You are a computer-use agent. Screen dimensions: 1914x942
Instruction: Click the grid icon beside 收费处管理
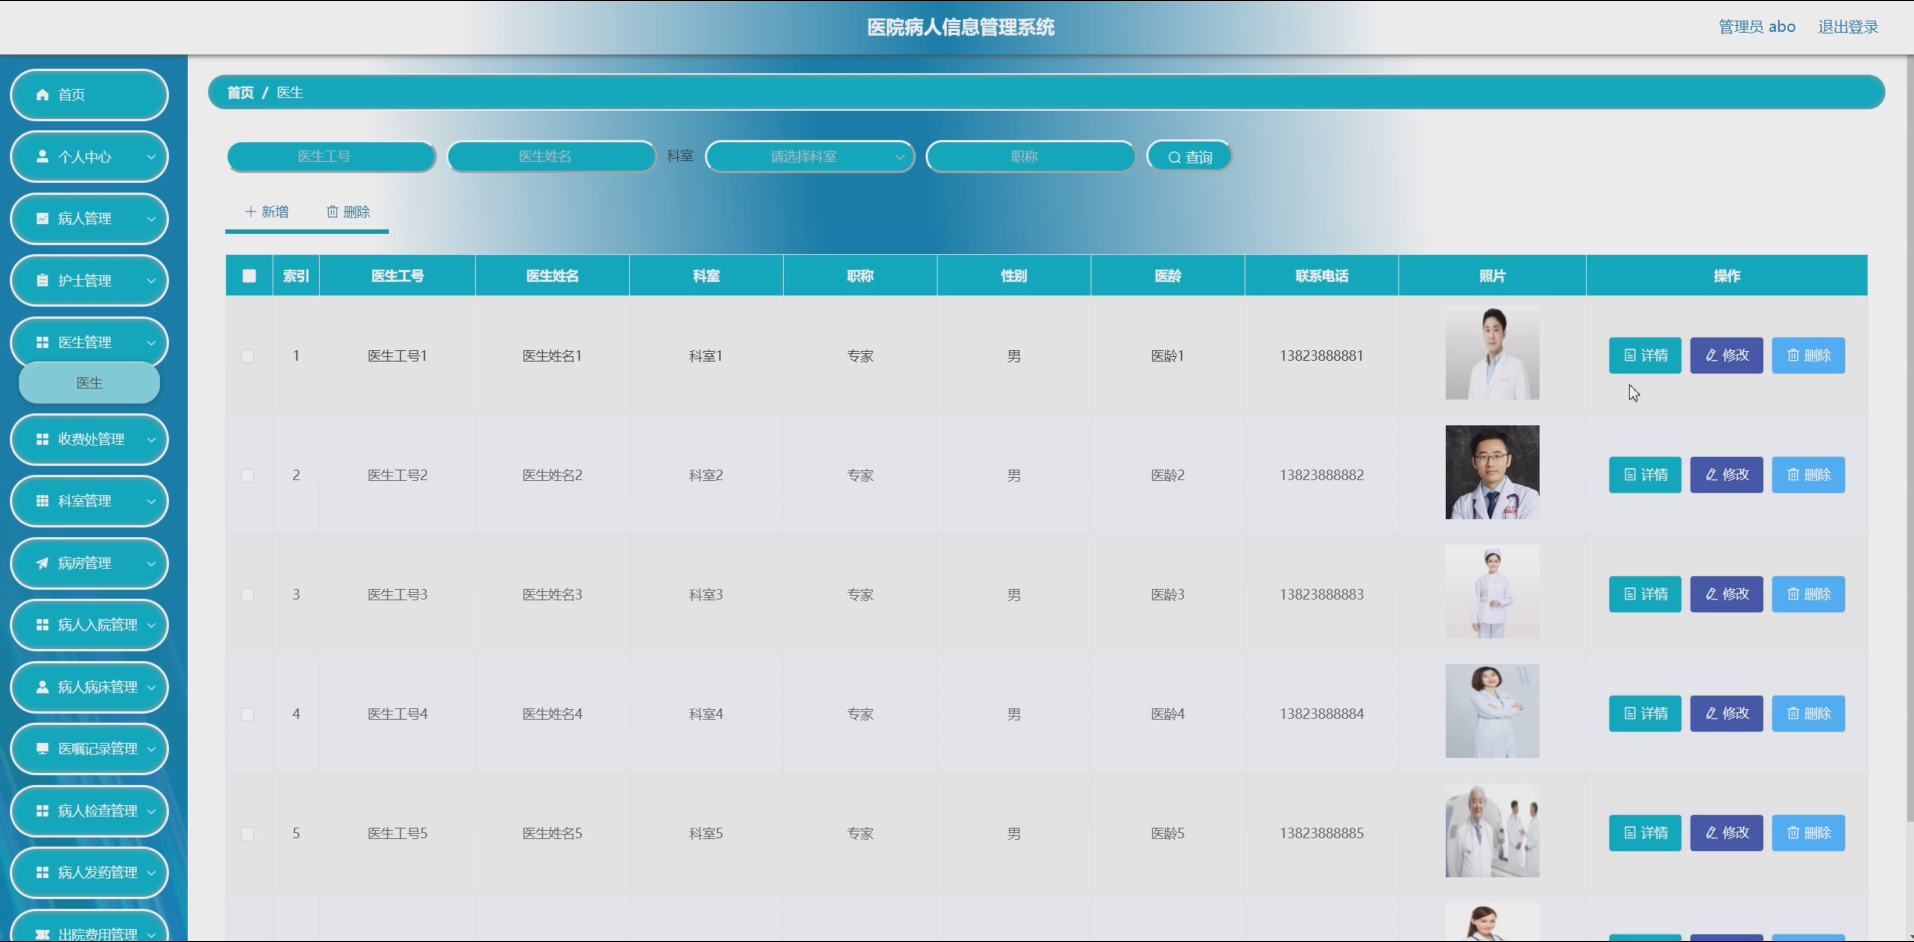tap(42, 439)
